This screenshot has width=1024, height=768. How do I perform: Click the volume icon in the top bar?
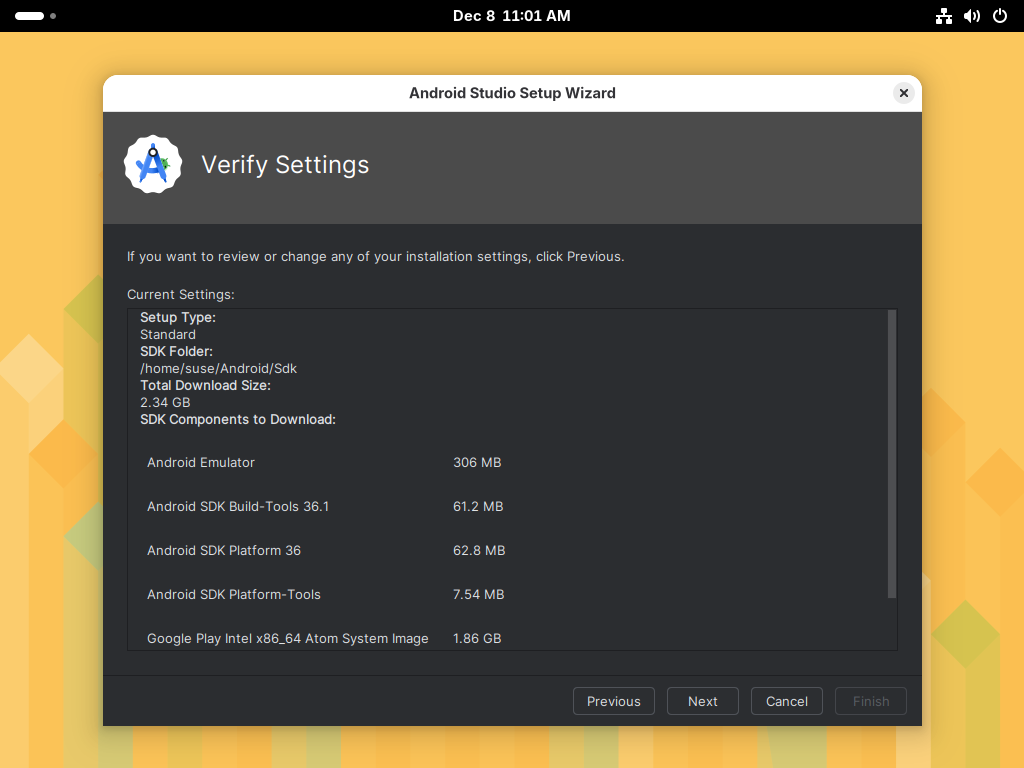(971, 16)
